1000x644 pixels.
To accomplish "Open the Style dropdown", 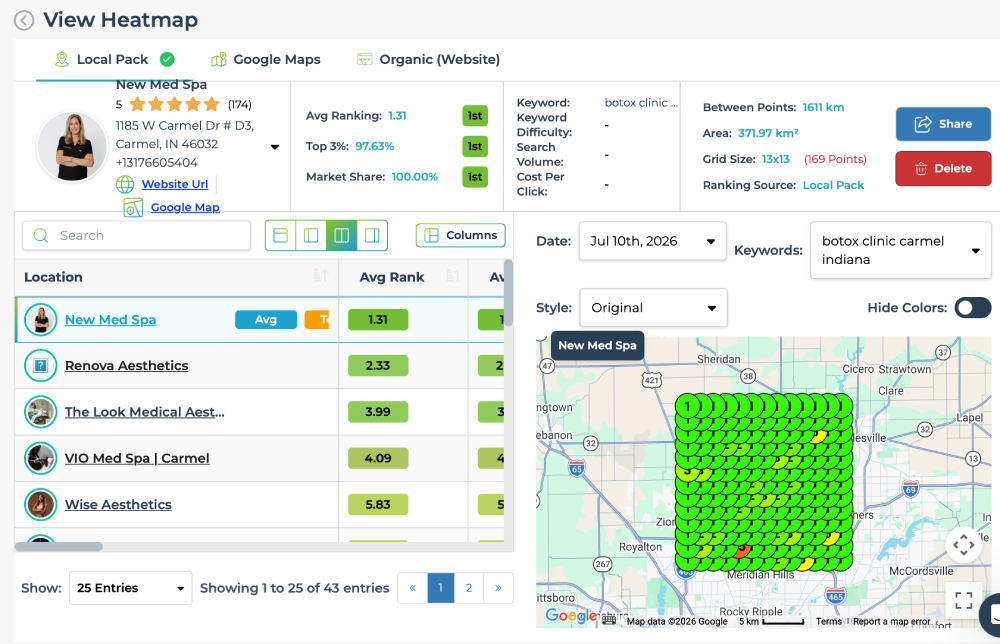I will point(653,307).
